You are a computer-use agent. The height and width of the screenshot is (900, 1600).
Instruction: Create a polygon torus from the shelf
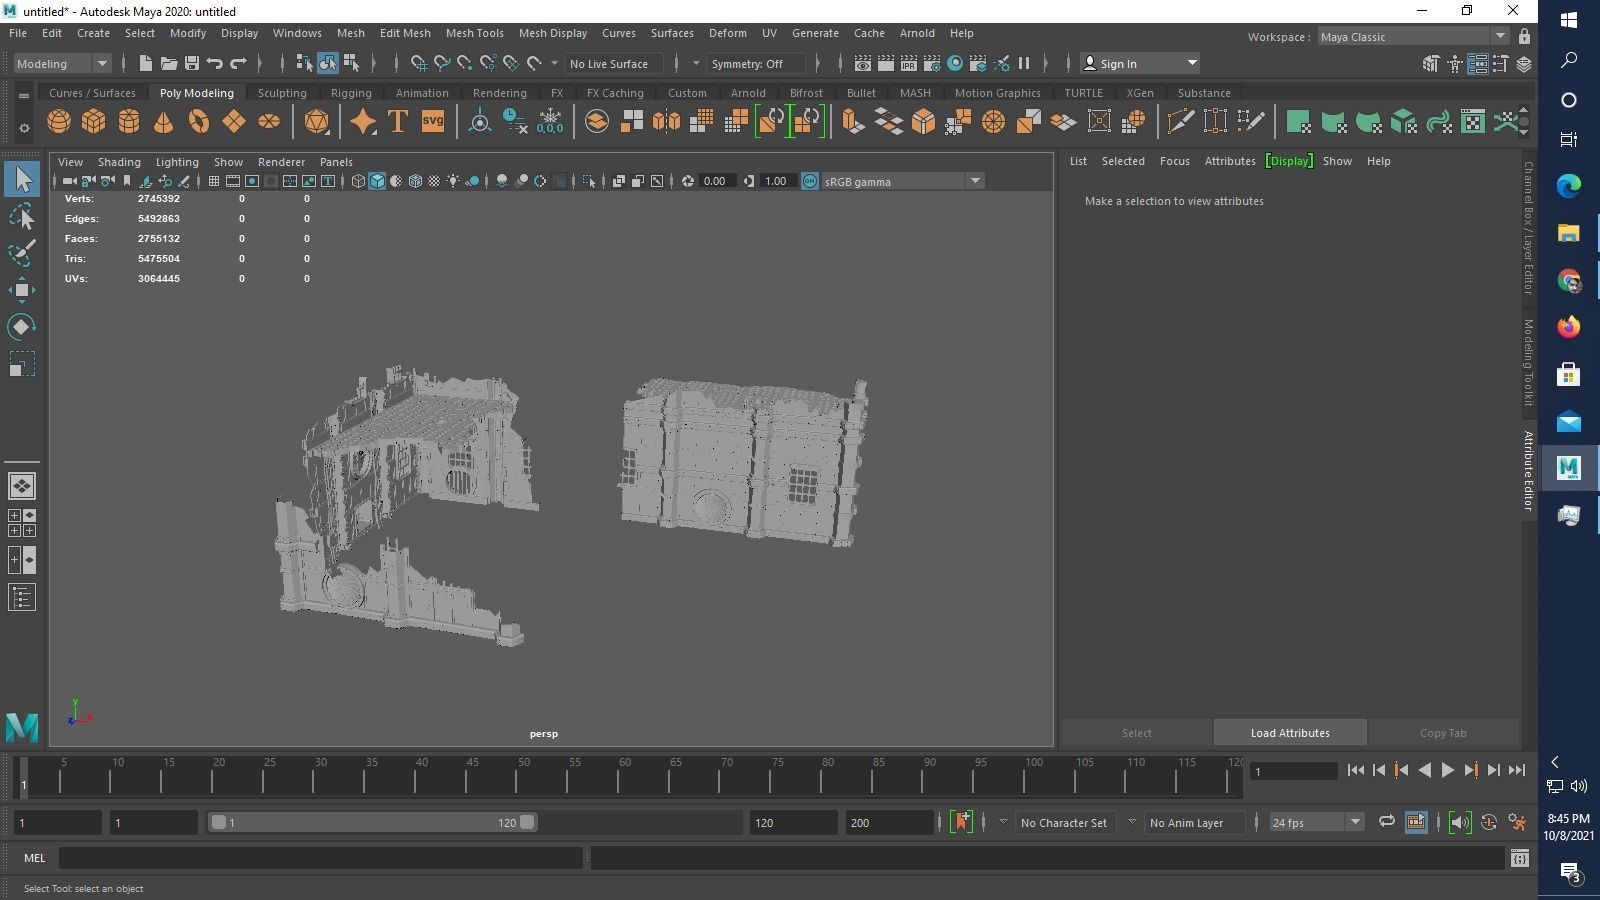click(199, 122)
